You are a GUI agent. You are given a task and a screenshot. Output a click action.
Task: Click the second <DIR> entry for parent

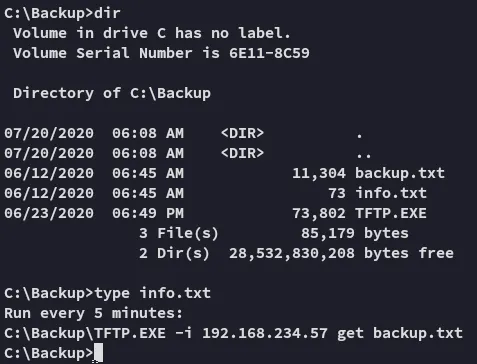[242, 153]
